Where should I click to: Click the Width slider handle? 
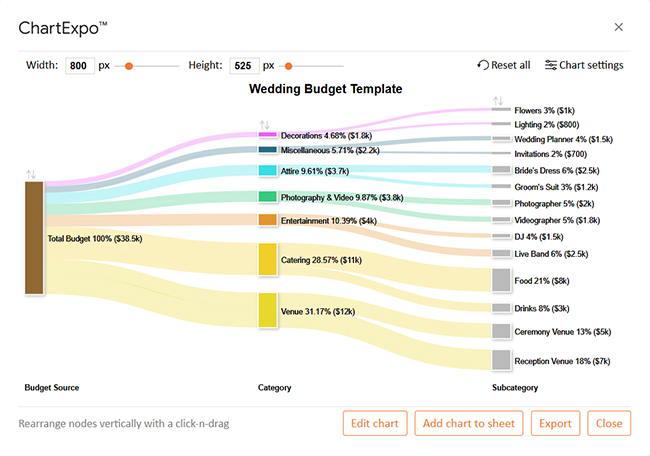click(x=129, y=66)
